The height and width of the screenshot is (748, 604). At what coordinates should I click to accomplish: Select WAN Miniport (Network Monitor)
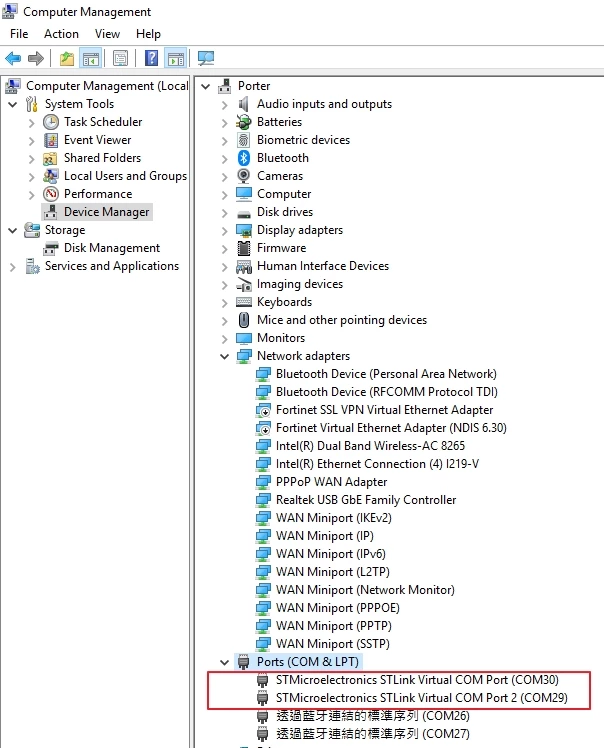click(x=365, y=590)
